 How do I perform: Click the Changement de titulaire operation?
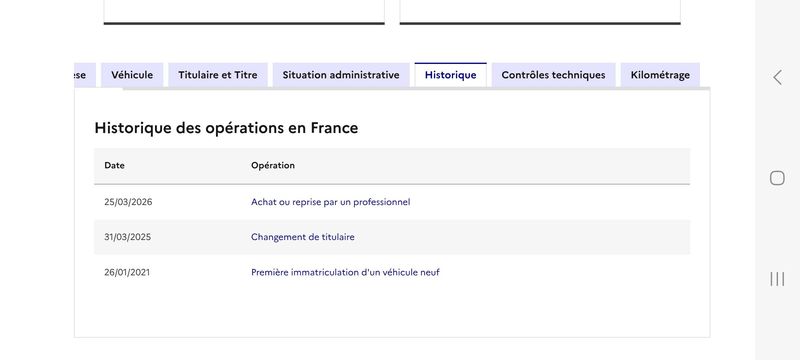303,237
